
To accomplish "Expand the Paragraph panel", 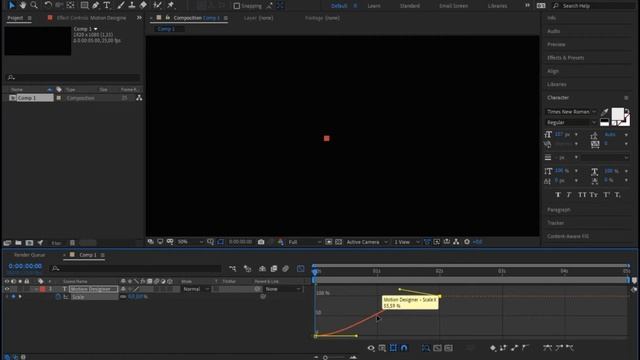I will 559,210.
